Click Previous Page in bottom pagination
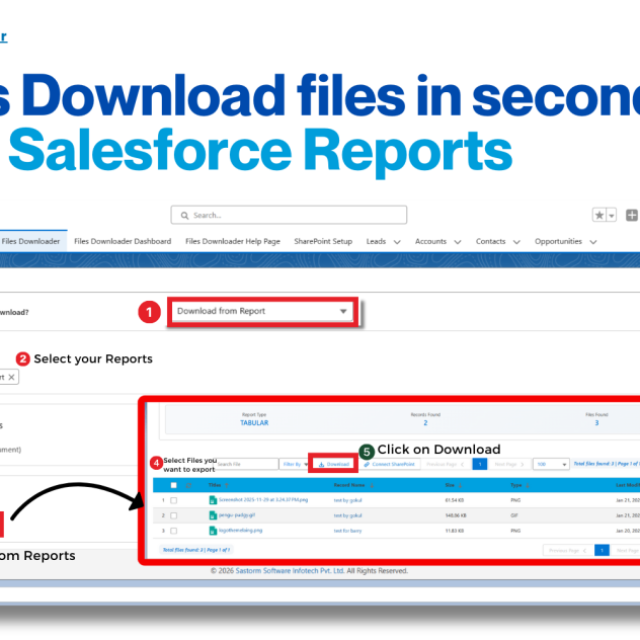This screenshot has height=640, width=640. click(567, 550)
